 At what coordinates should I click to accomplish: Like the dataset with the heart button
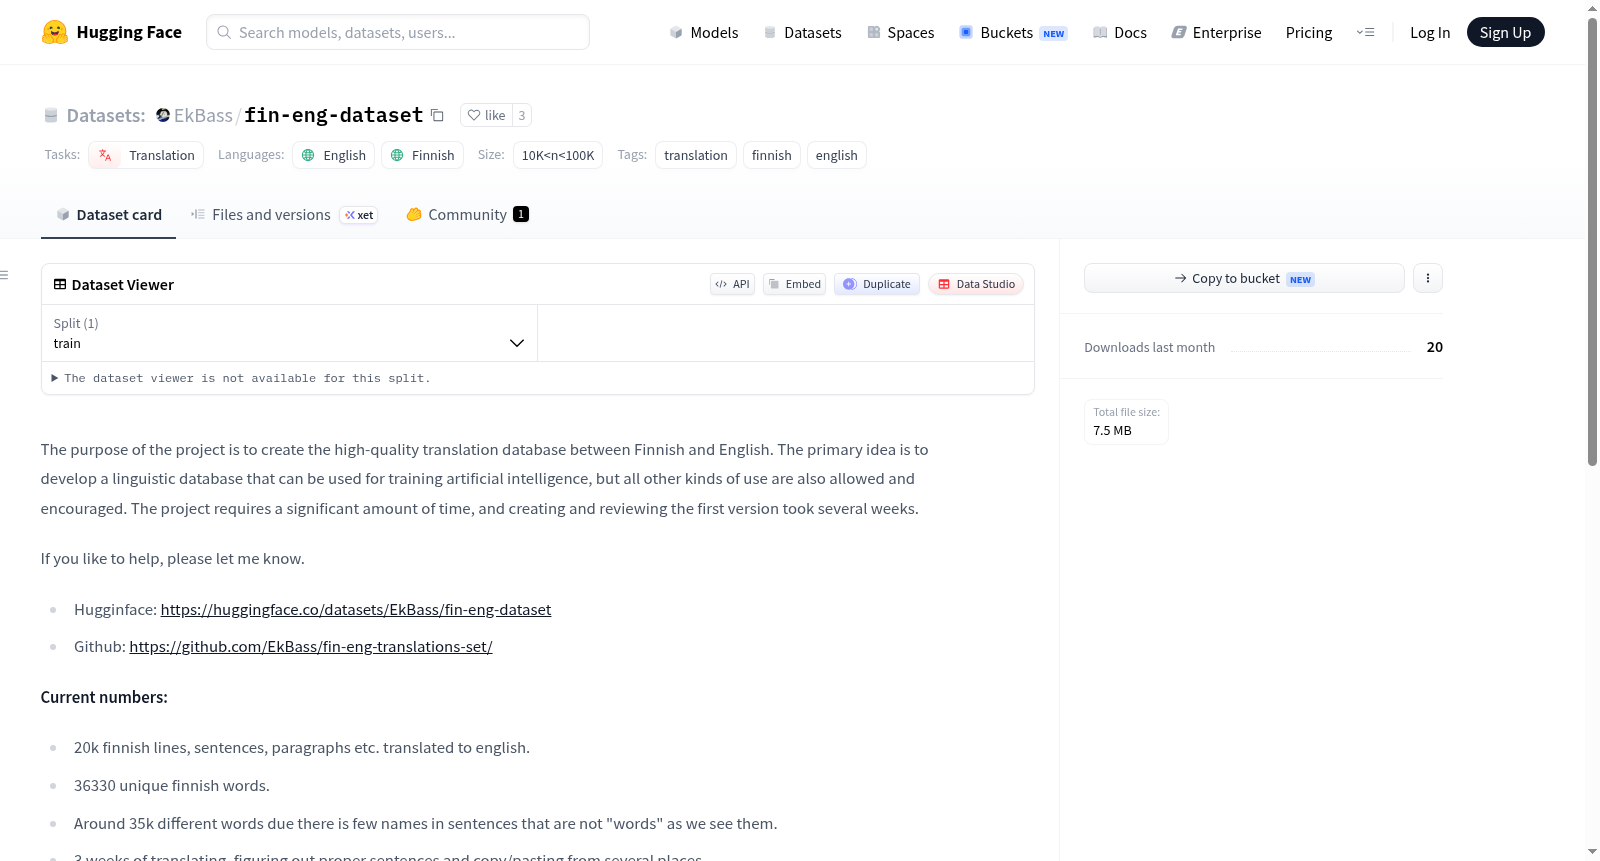pyautogui.click(x=486, y=115)
